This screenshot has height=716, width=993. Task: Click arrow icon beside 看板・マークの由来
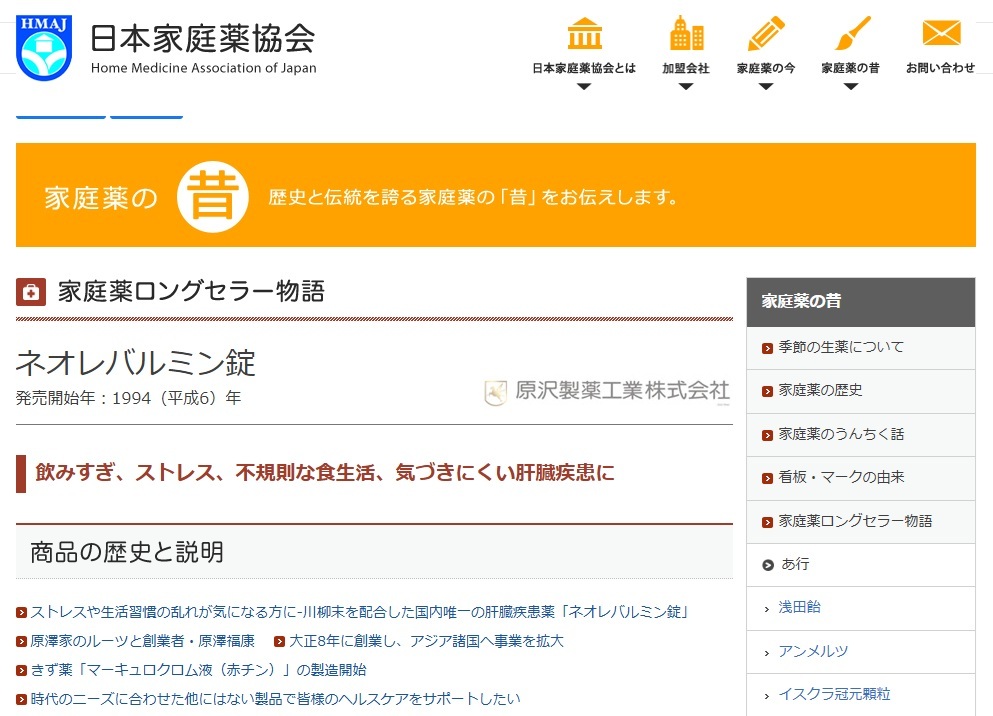click(x=768, y=478)
